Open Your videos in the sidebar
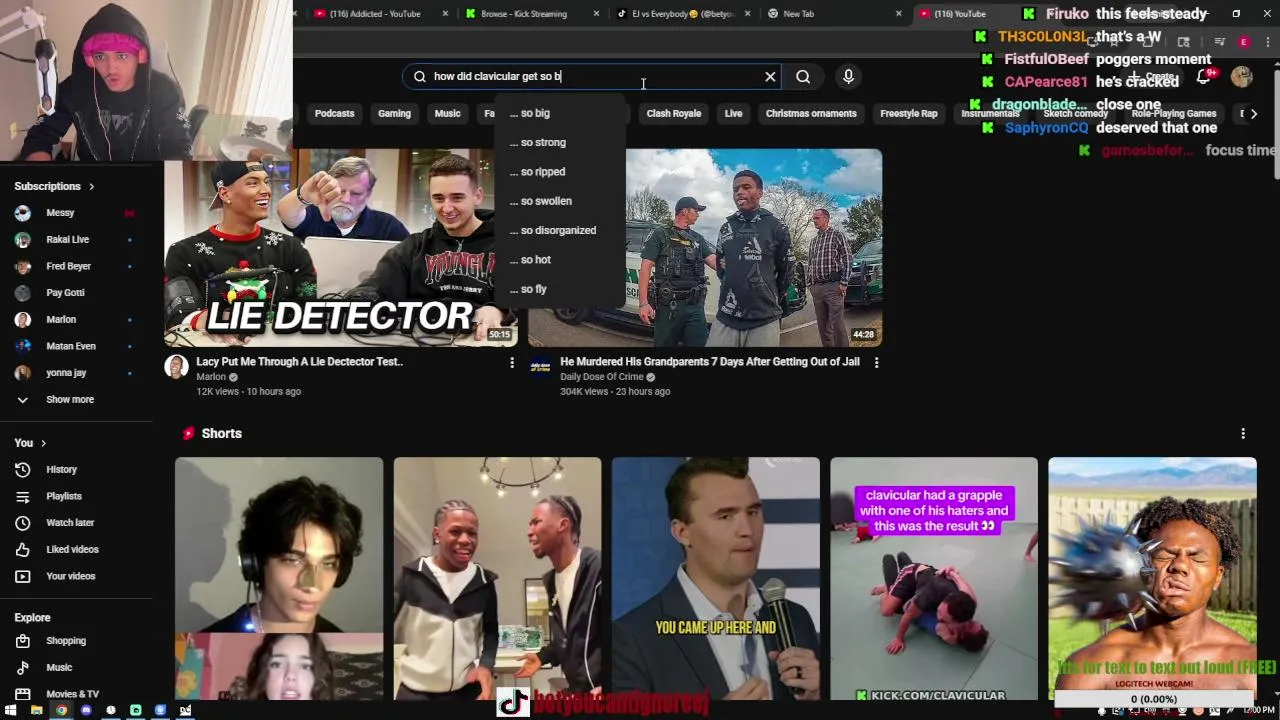This screenshot has width=1280, height=720. 70,576
